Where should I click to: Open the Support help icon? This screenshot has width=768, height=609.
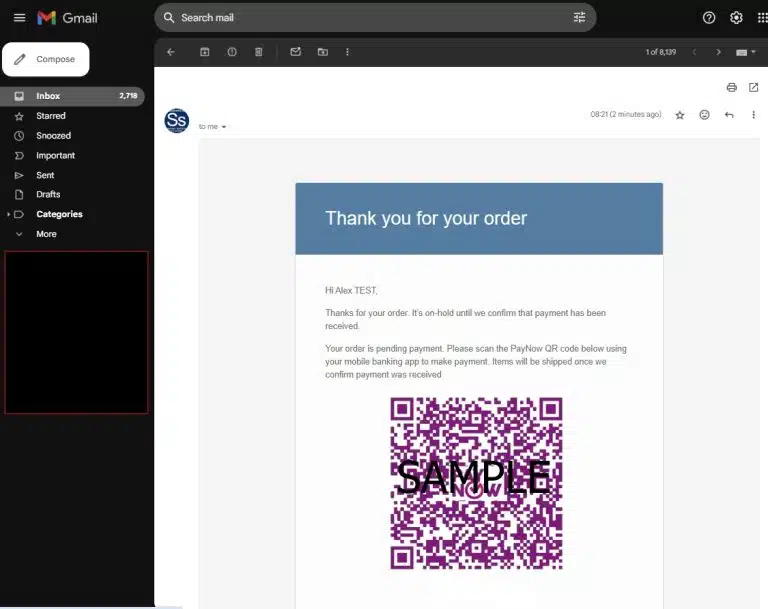click(709, 18)
